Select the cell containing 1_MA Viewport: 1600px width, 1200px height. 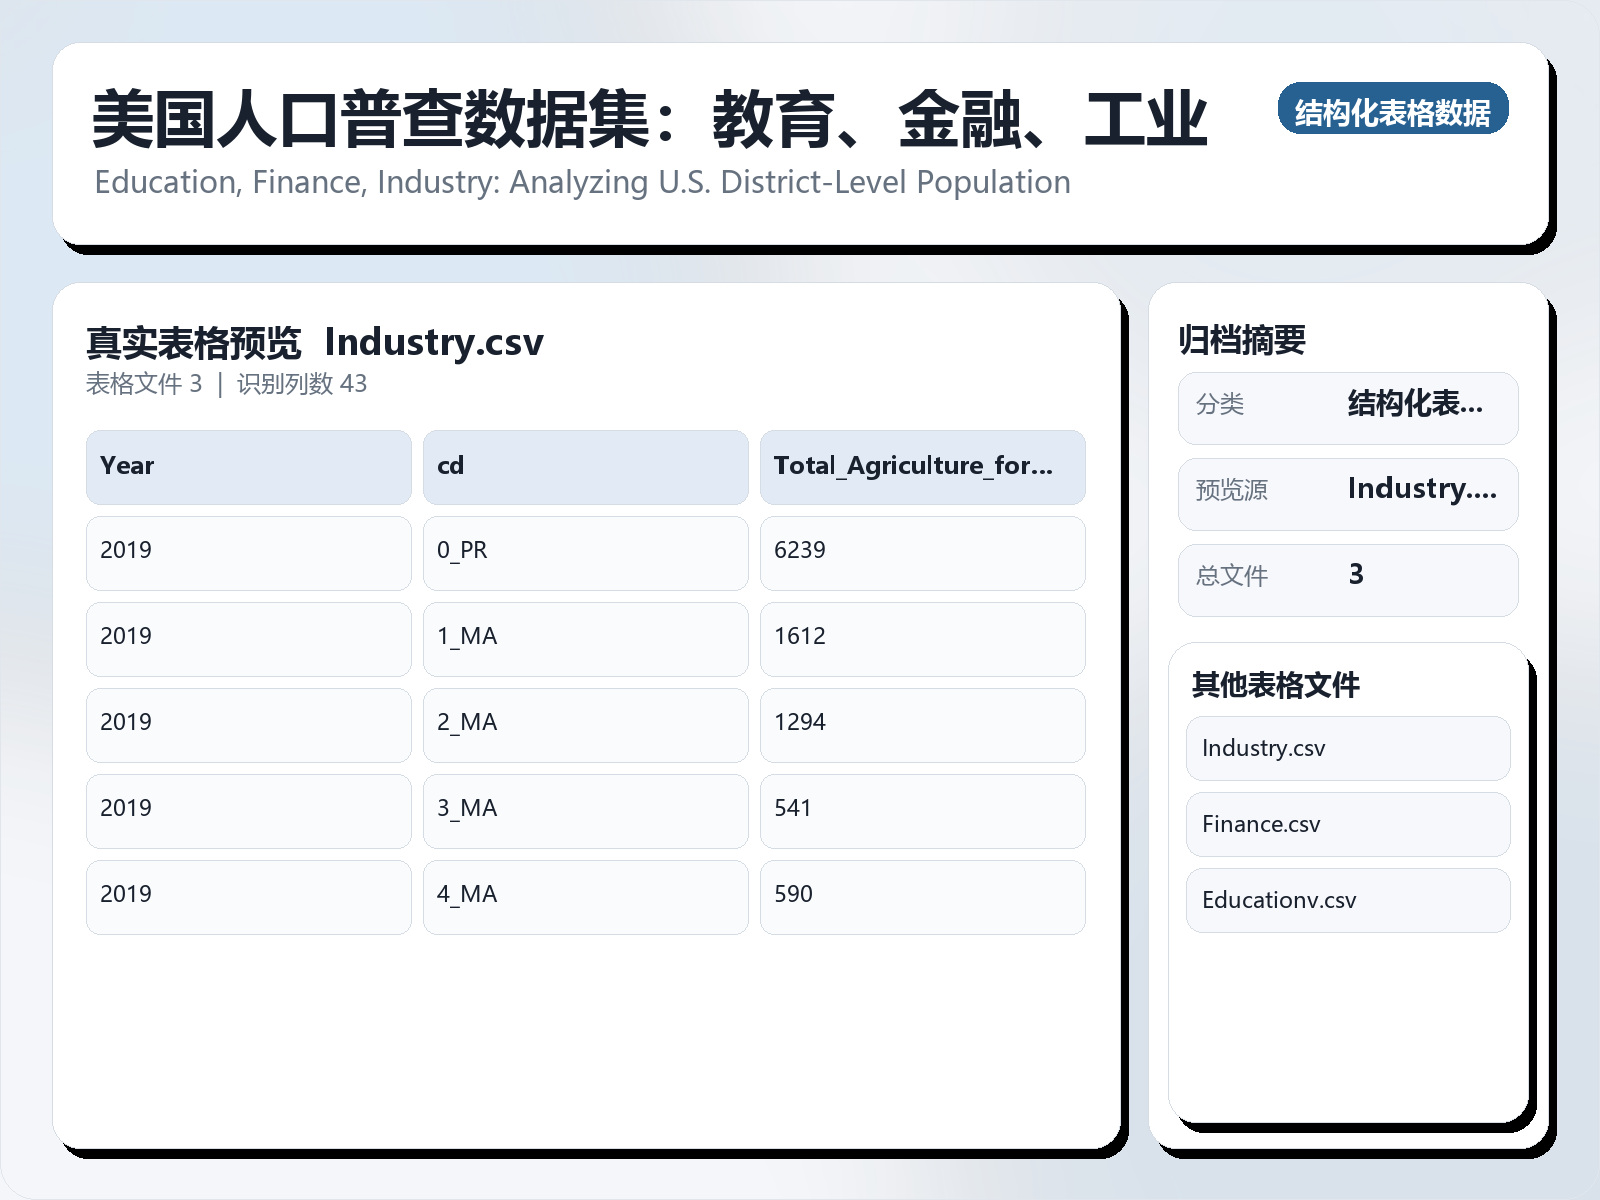pos(586,638)
